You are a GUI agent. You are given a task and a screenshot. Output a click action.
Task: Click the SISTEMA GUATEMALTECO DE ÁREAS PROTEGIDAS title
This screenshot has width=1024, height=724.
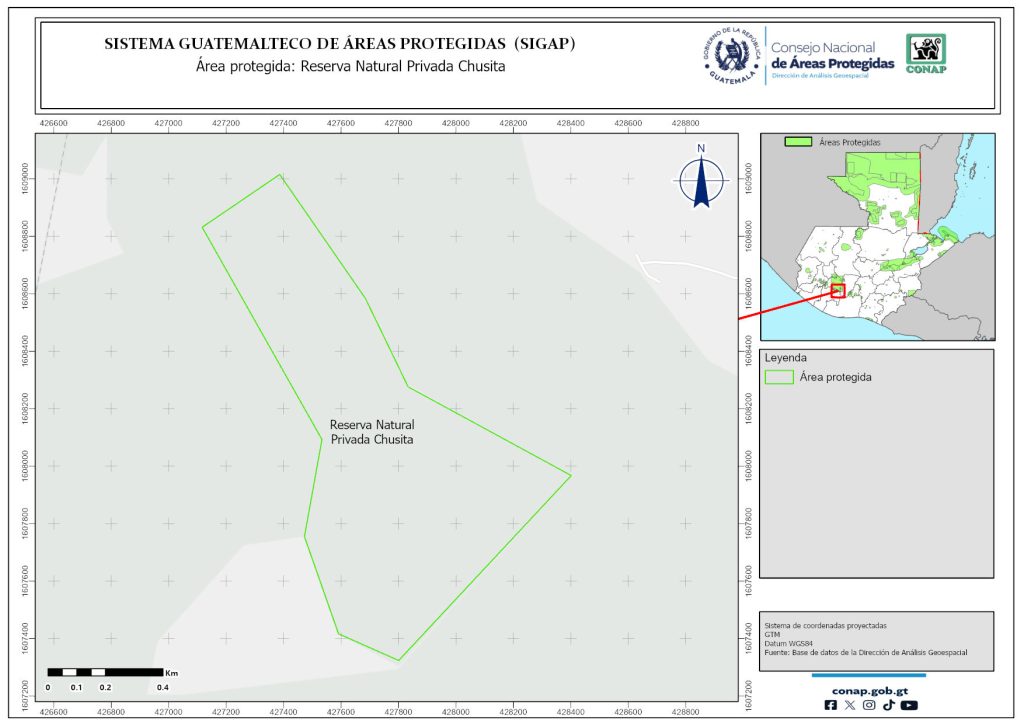pos(339,44)
